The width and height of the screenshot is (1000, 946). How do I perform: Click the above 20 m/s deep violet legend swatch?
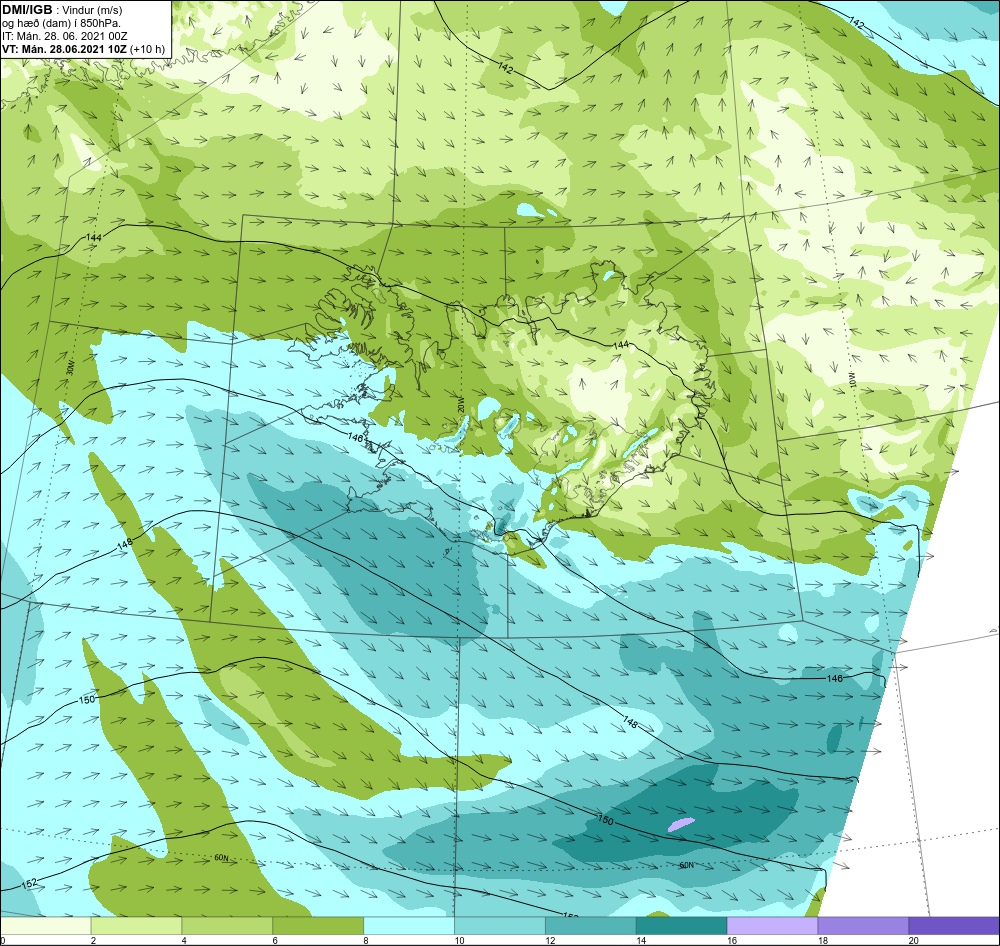click(x=955, y=925)
